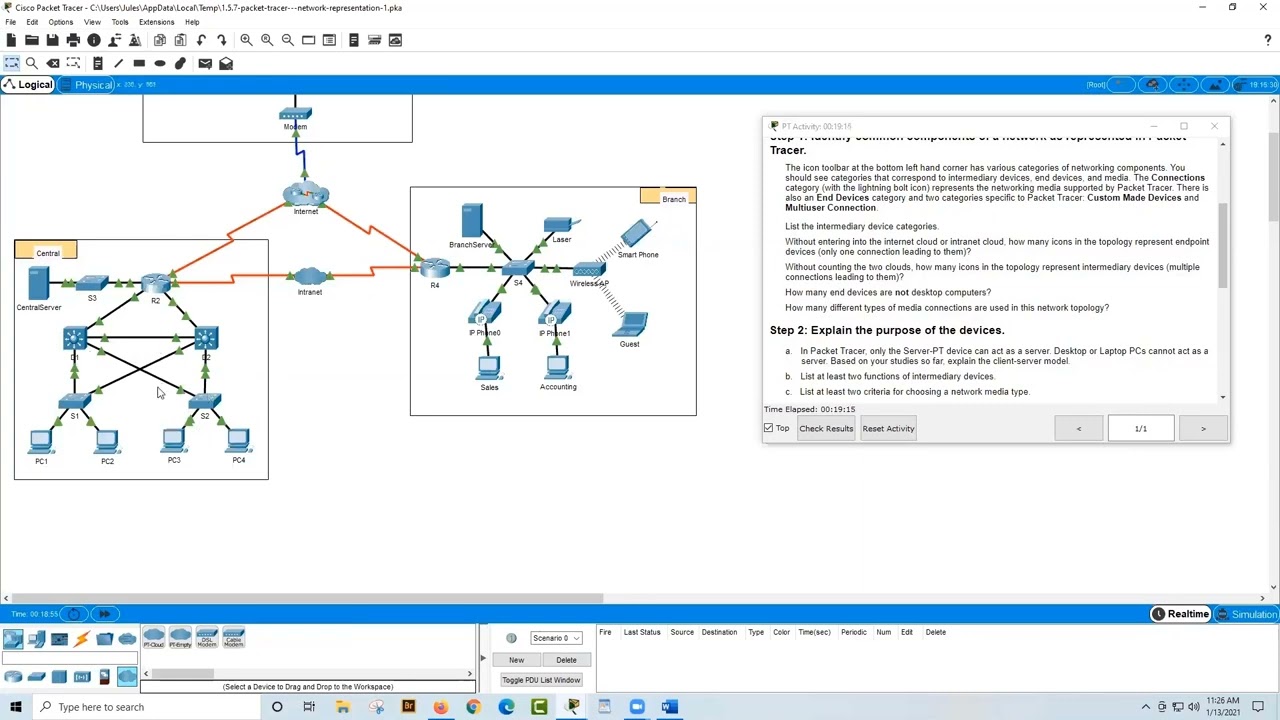Expand the PDU list panel arrow
Image resolution: width=1280 pixels, height=720 pixels.
point(483,658)
